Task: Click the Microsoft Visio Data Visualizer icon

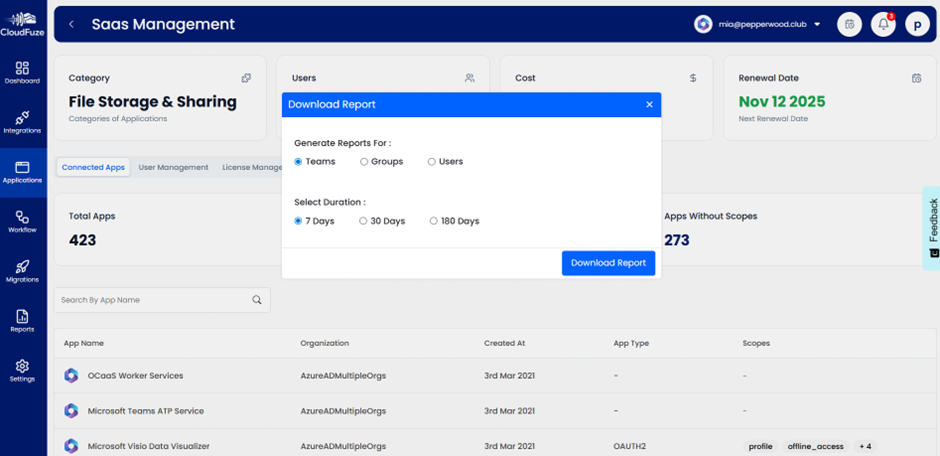Action: tap(71, 446)
